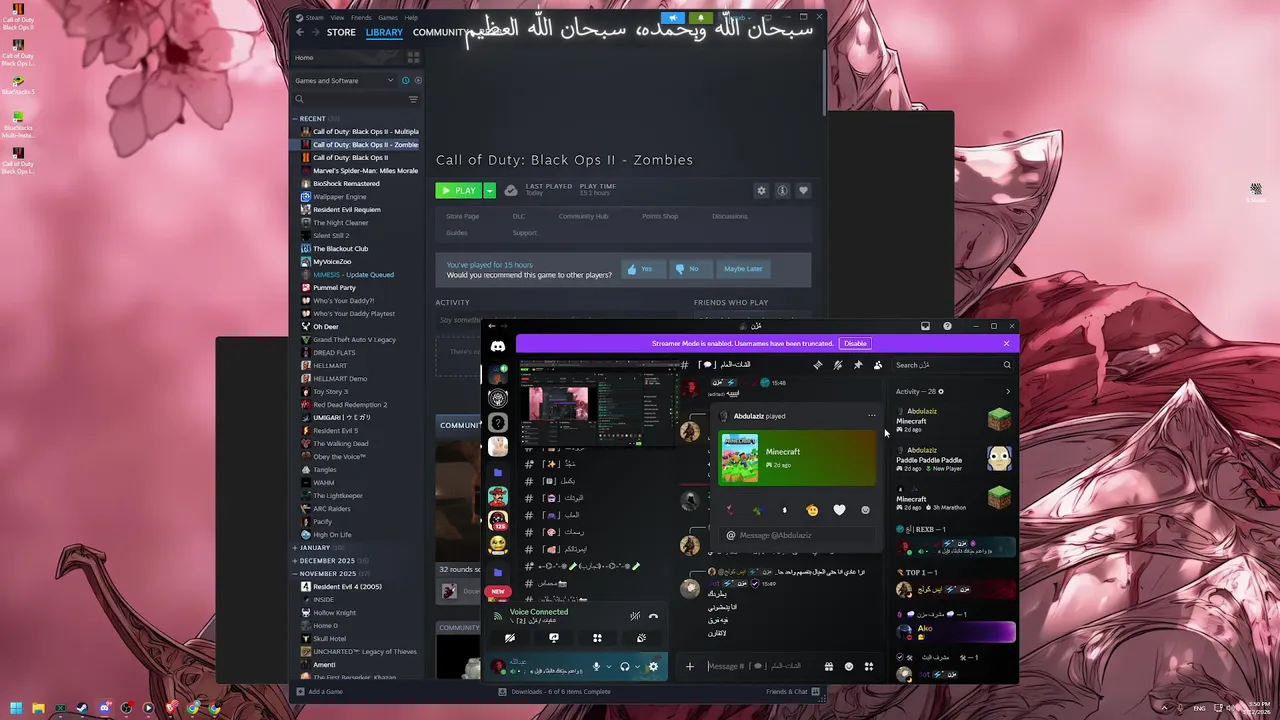Click Discord share your screen button
Viewport: 1280px width, 720px height.
click(554, 638)
